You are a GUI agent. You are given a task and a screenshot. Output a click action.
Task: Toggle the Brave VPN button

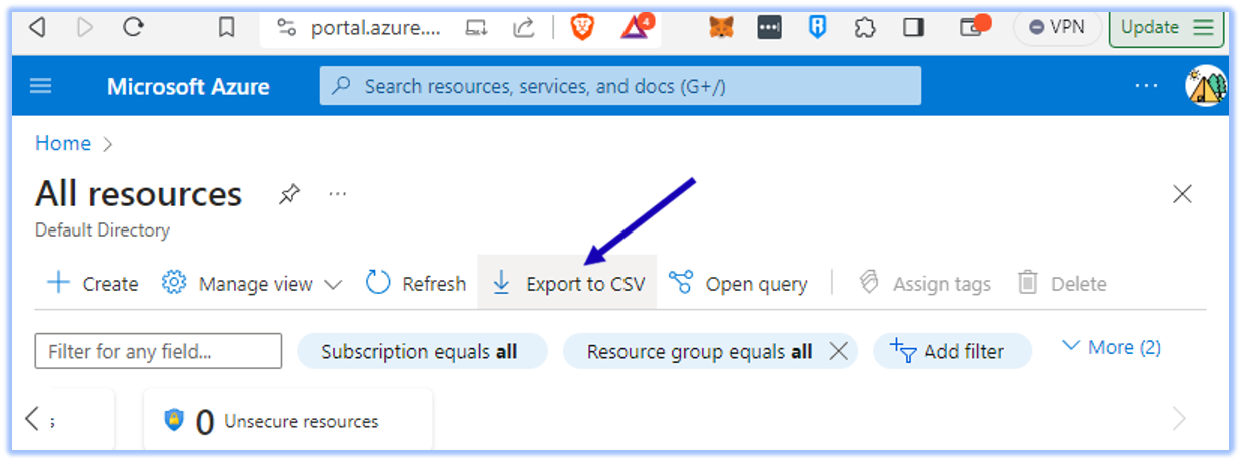pyautogui.click(x=1057, y=27)
